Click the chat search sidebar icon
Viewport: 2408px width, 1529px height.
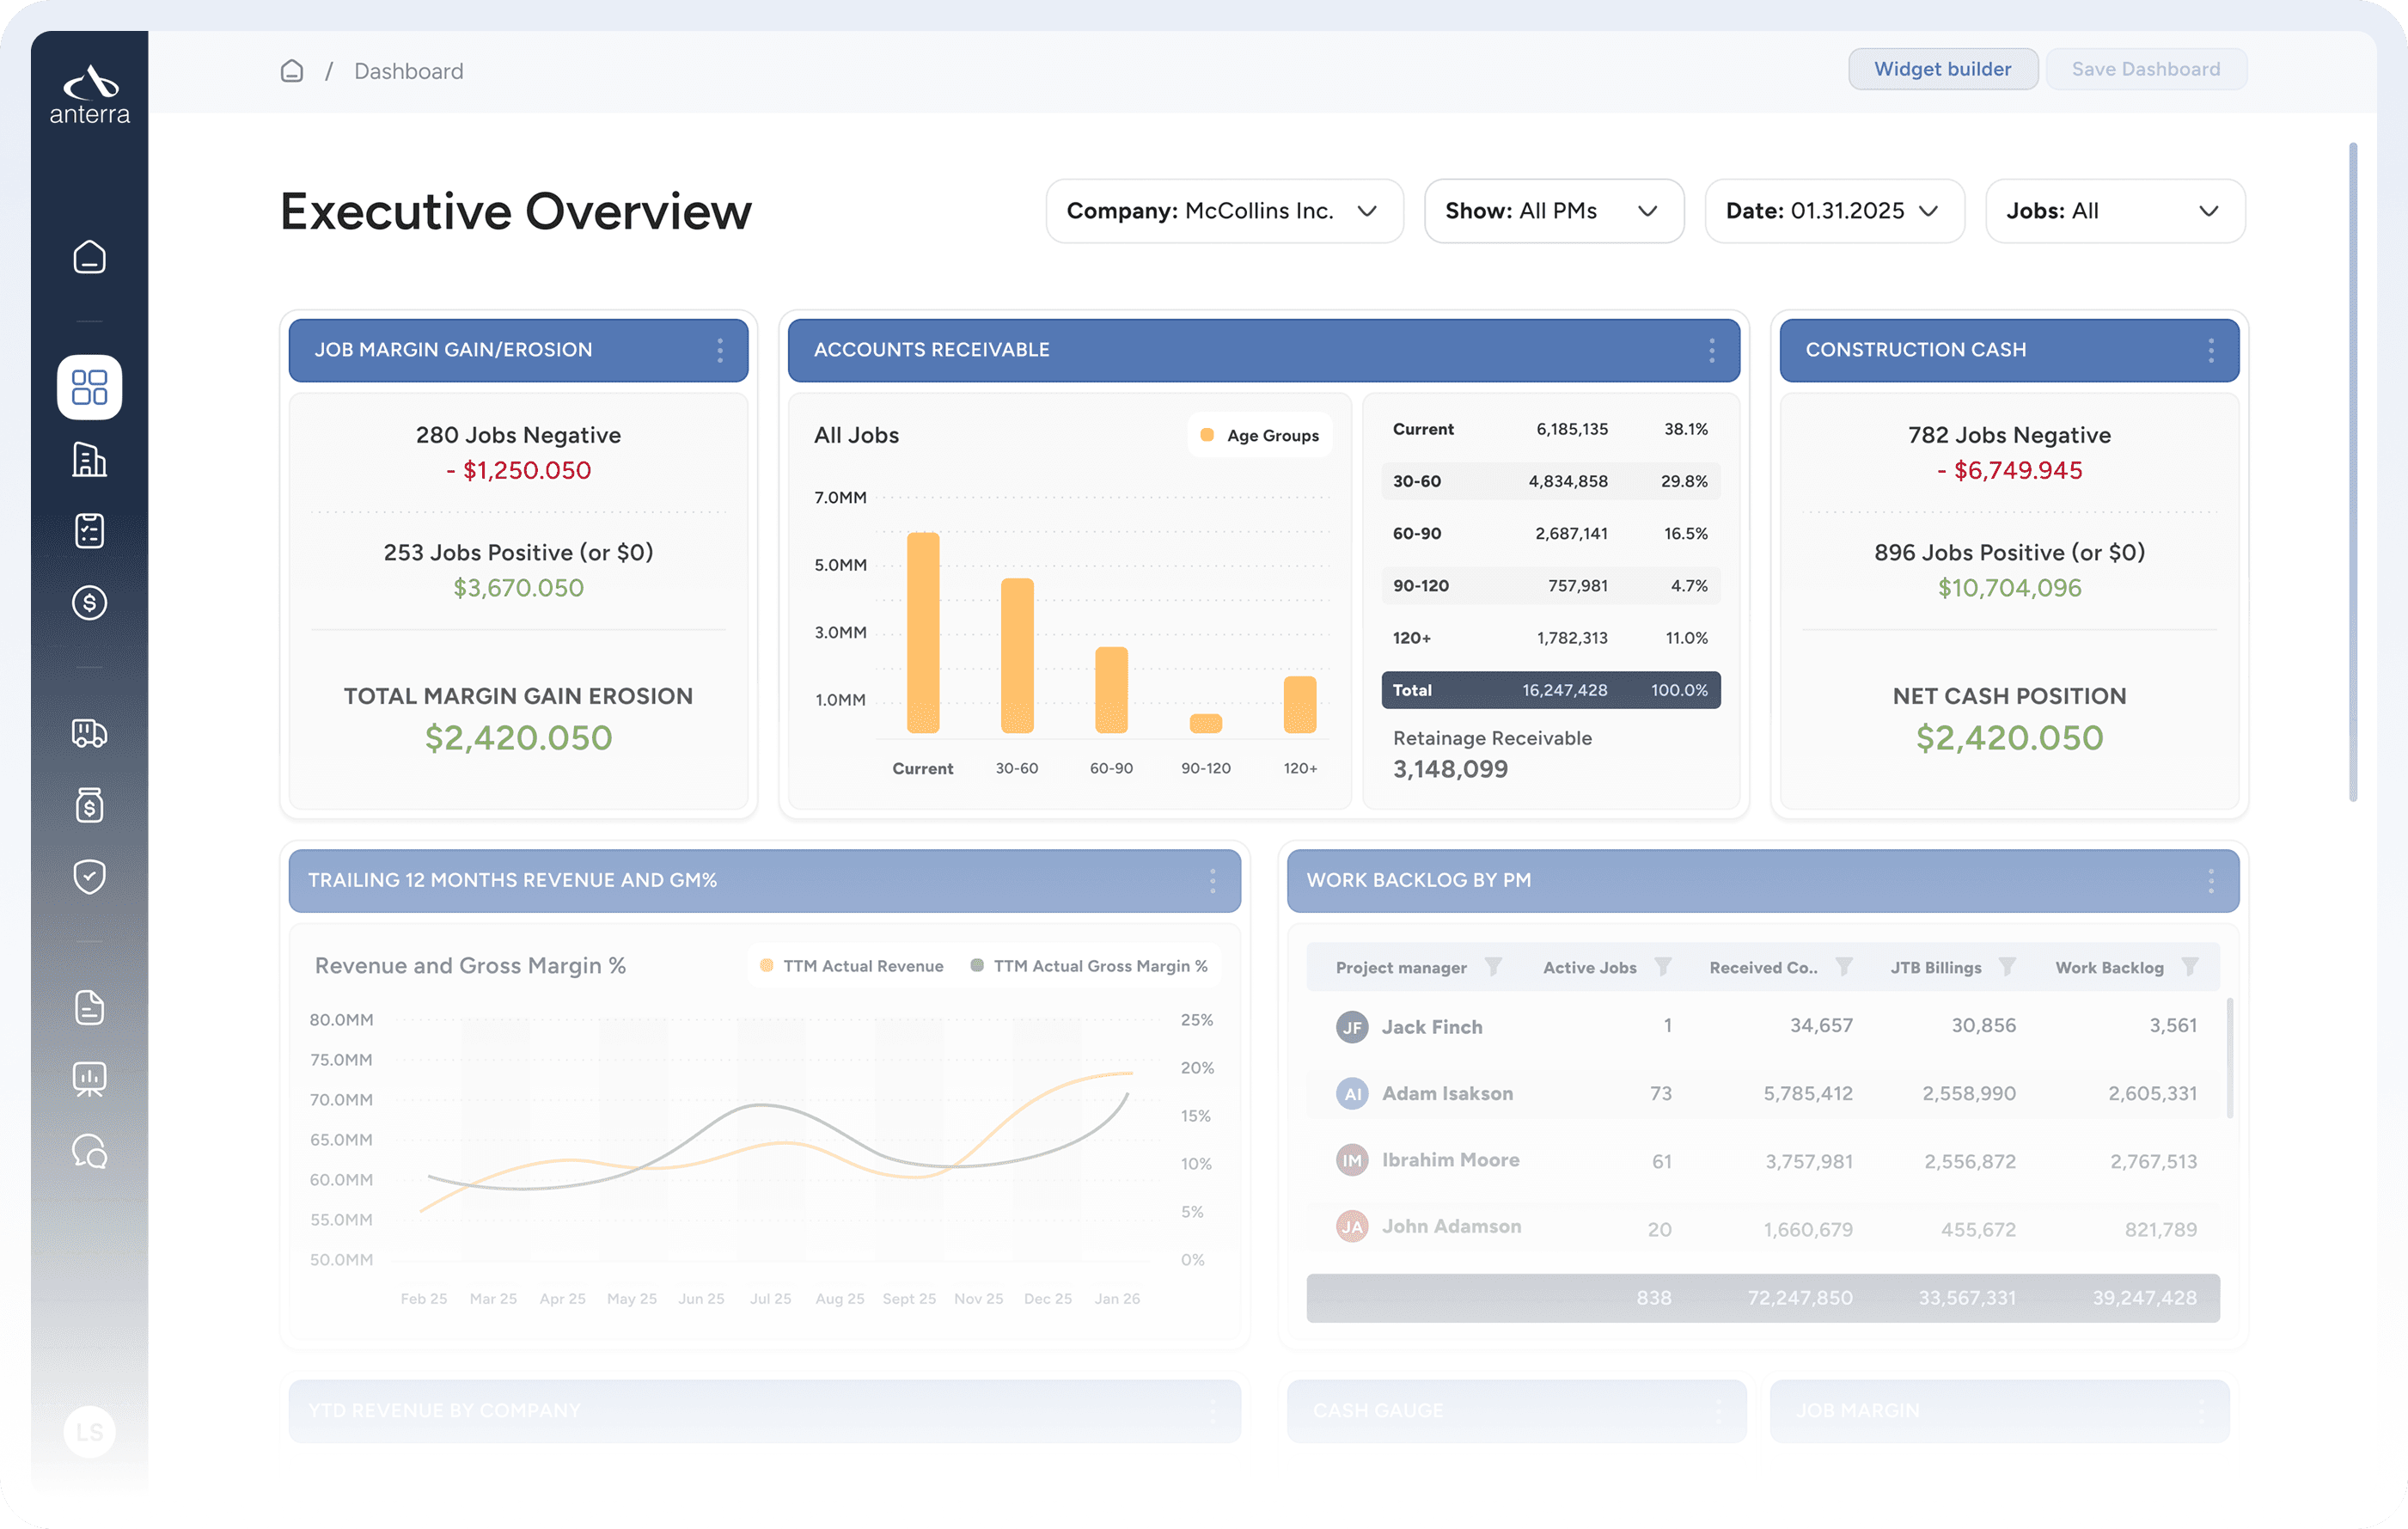click(89, 1151)
